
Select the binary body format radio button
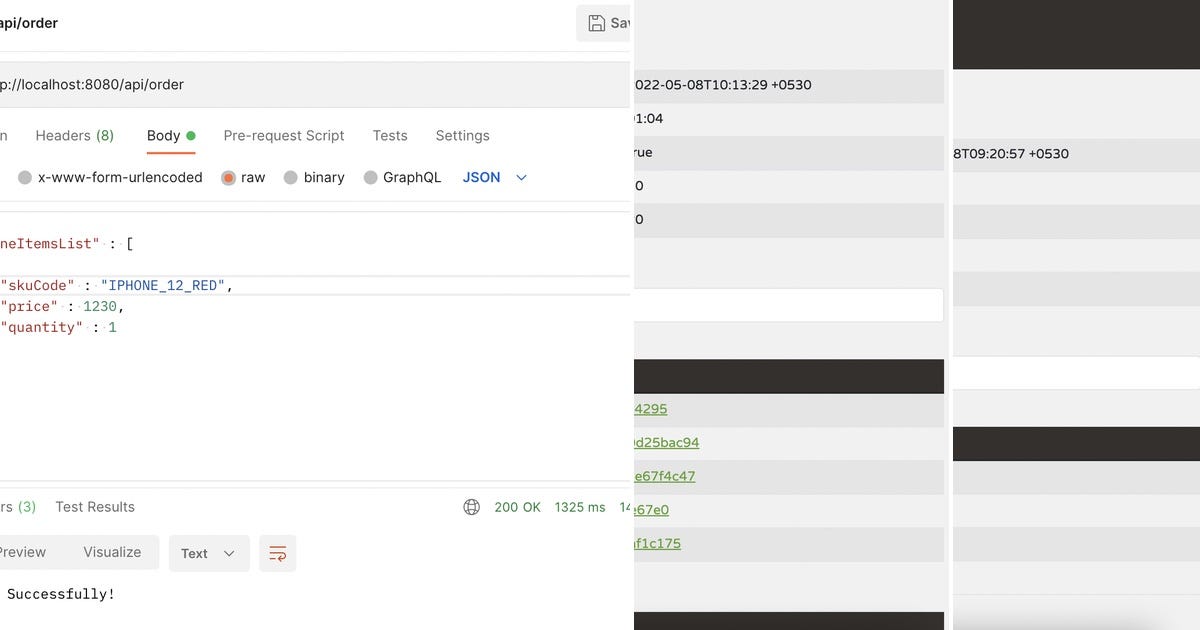(x=290, y=177)
